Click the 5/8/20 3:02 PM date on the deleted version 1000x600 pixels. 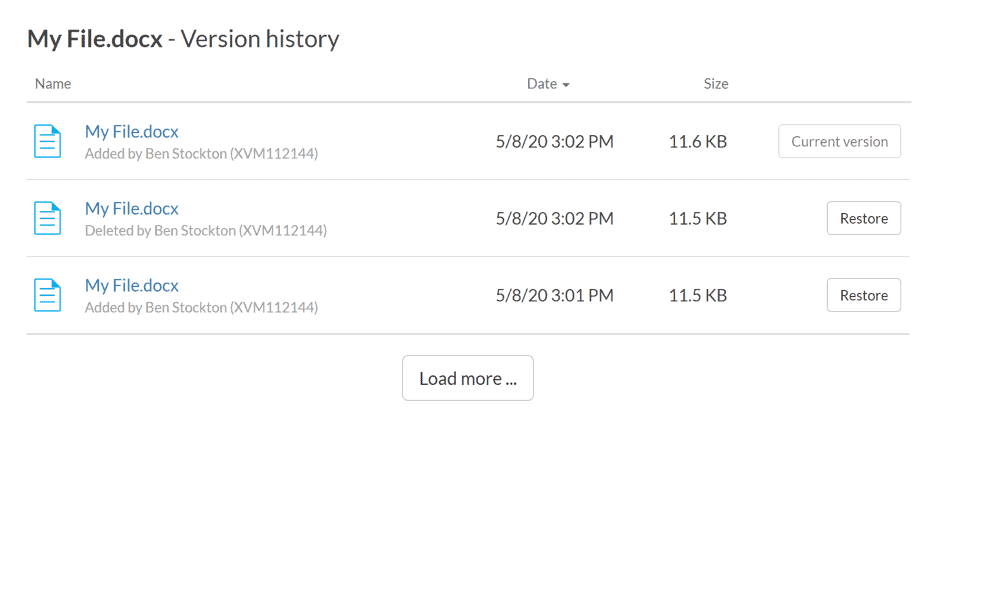(554, 218)
